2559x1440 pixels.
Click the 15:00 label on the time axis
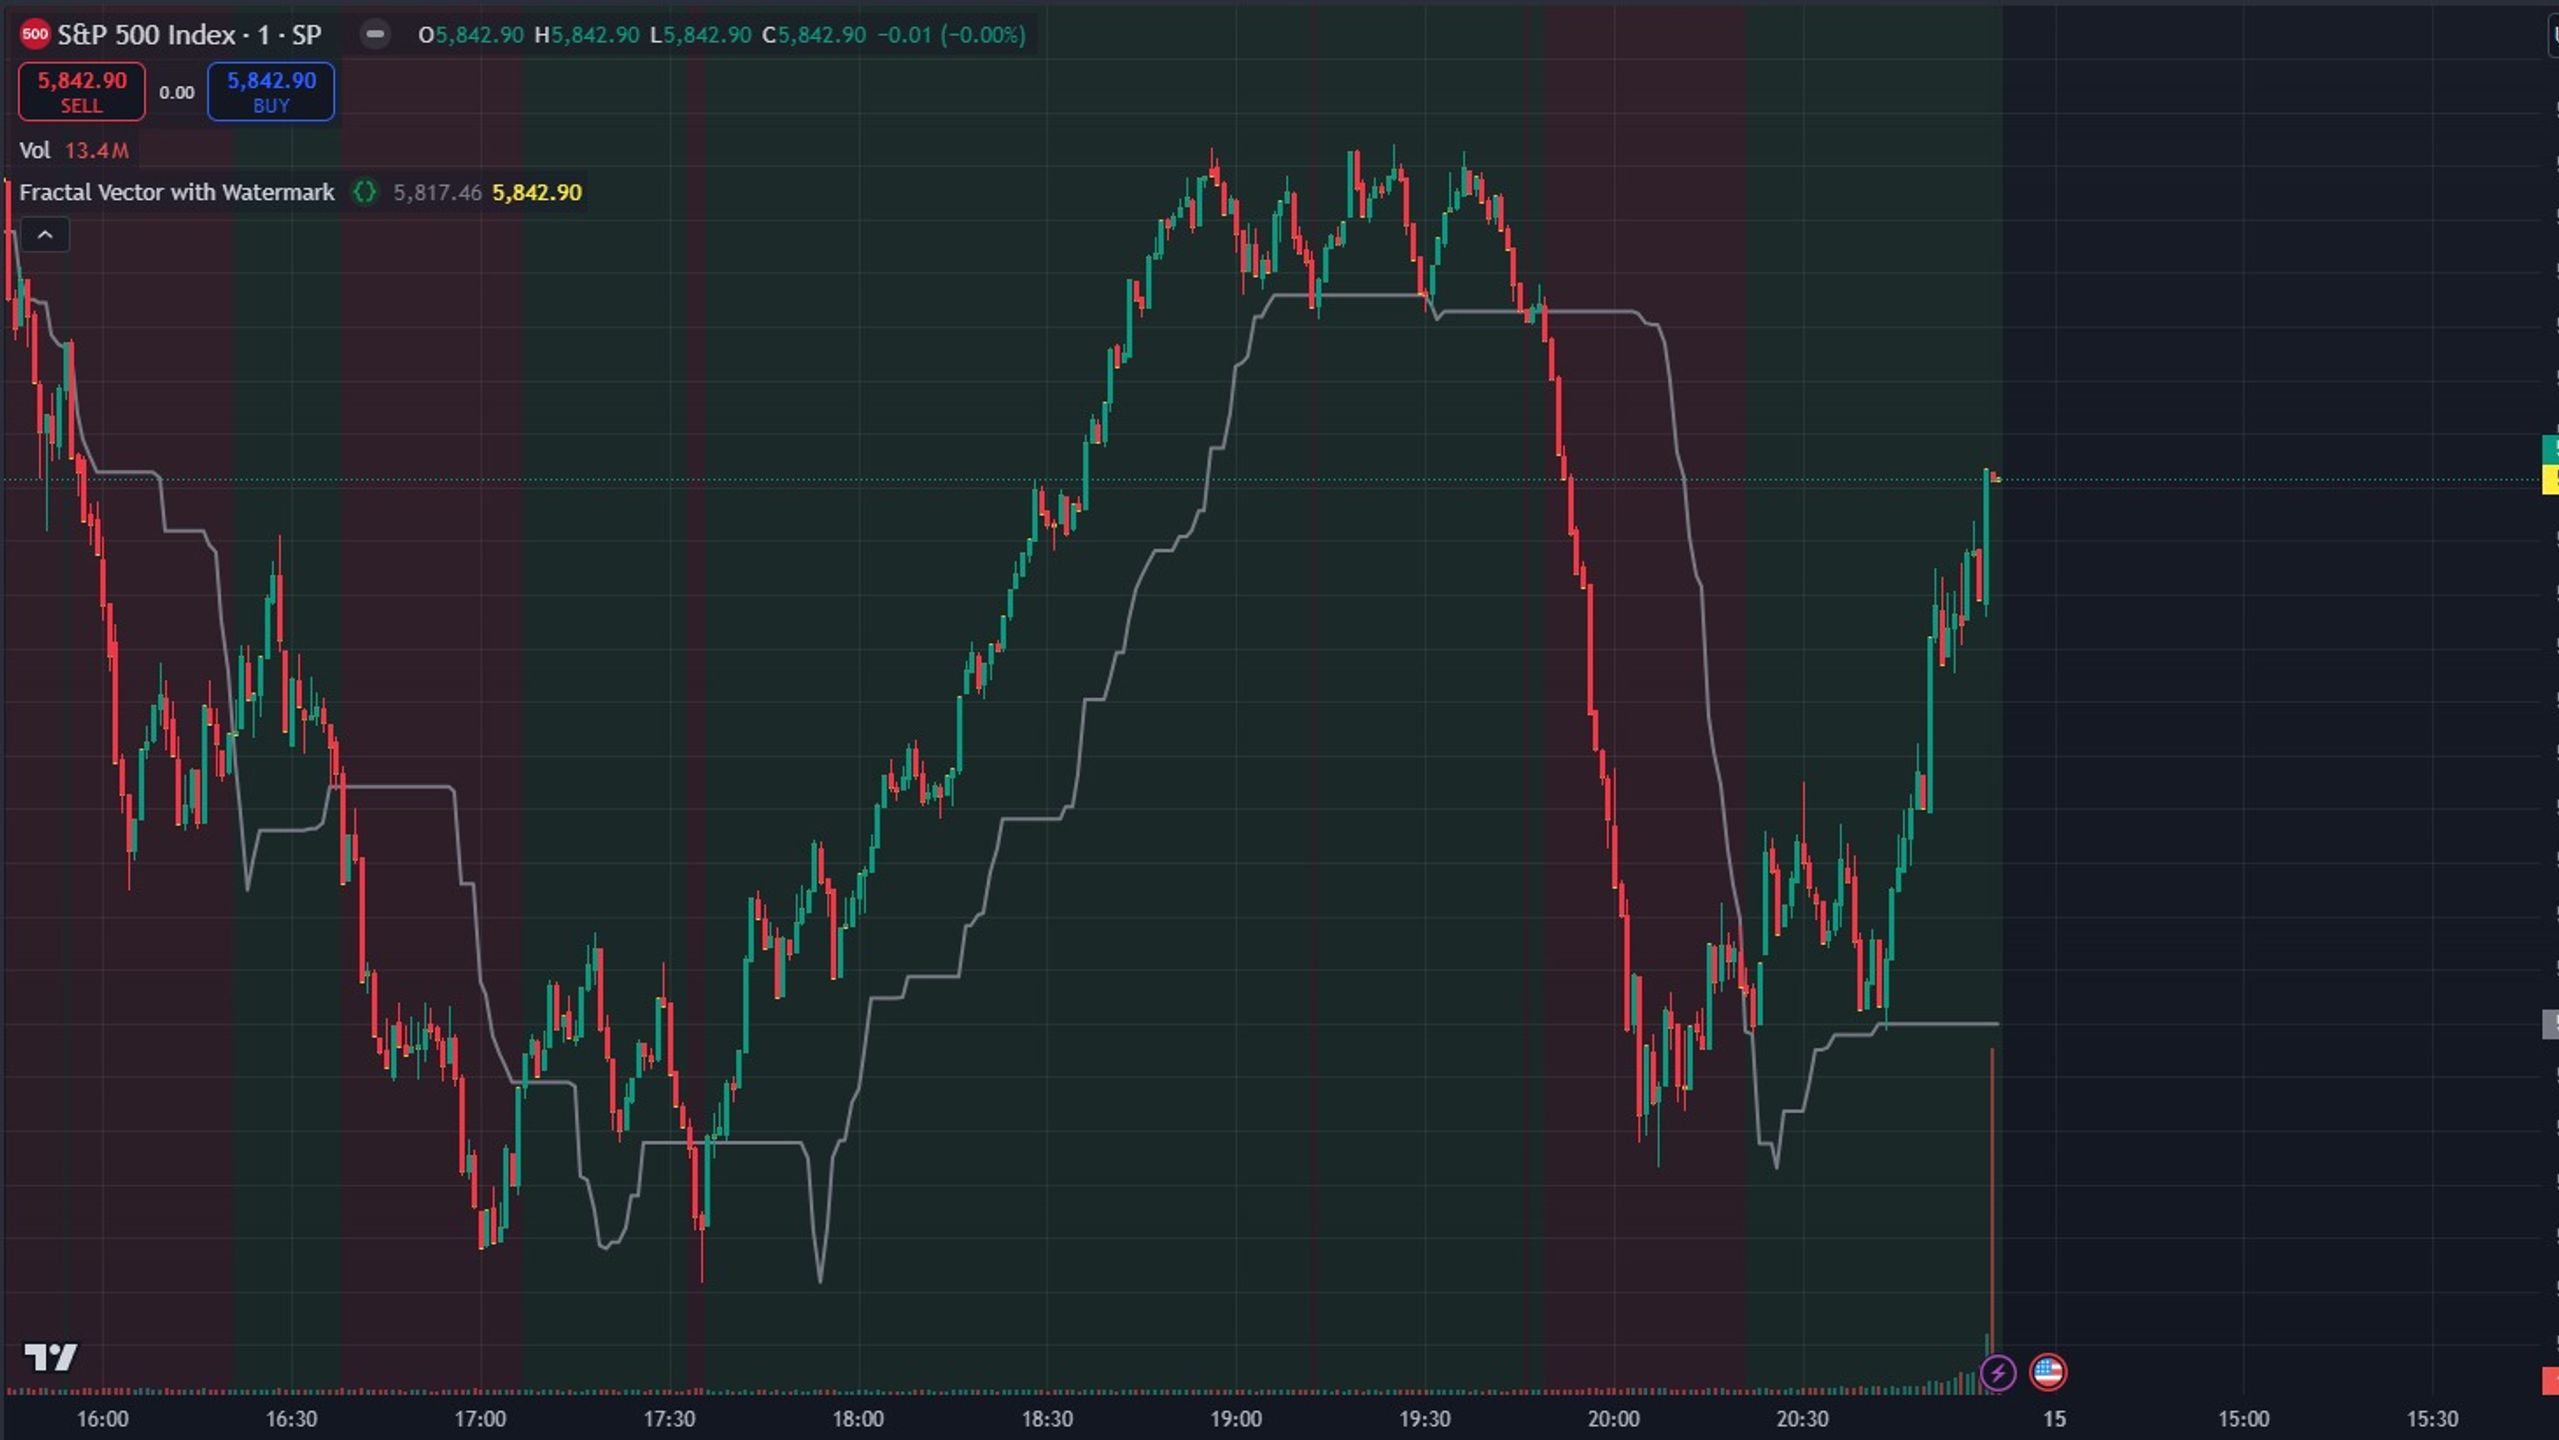2243,1419
